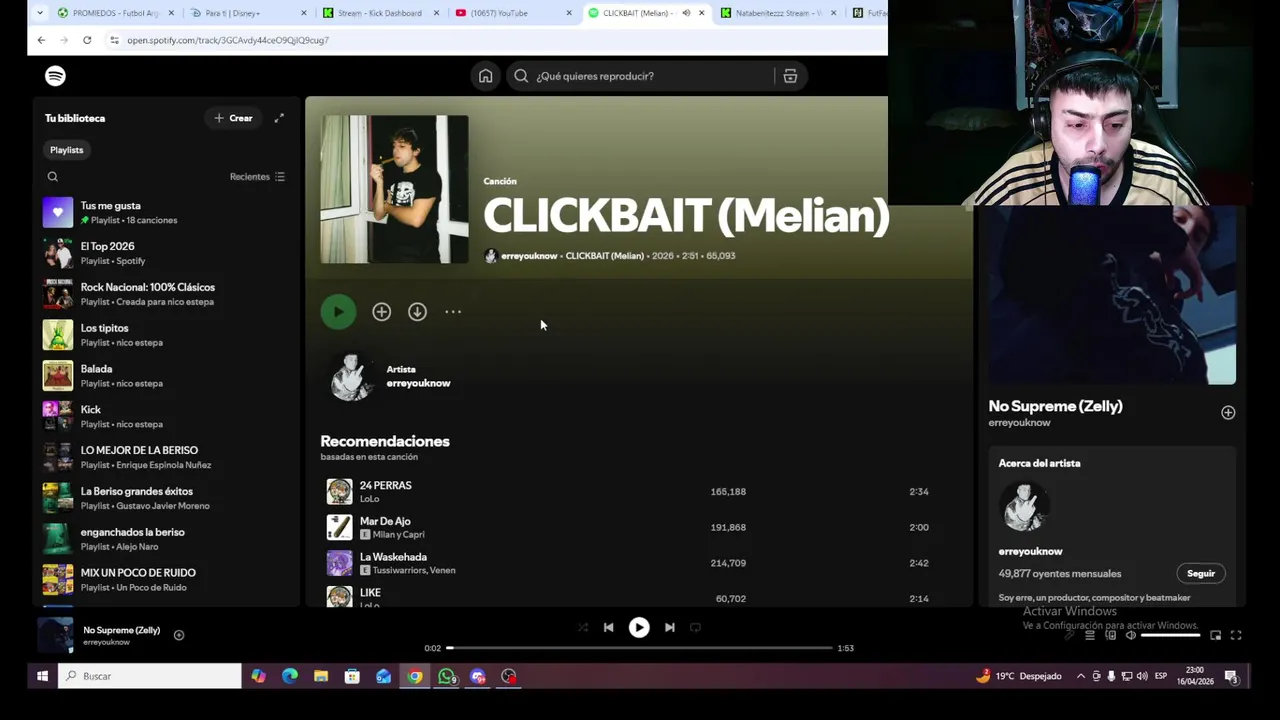Adjust the volume slider

[1170, 635]
